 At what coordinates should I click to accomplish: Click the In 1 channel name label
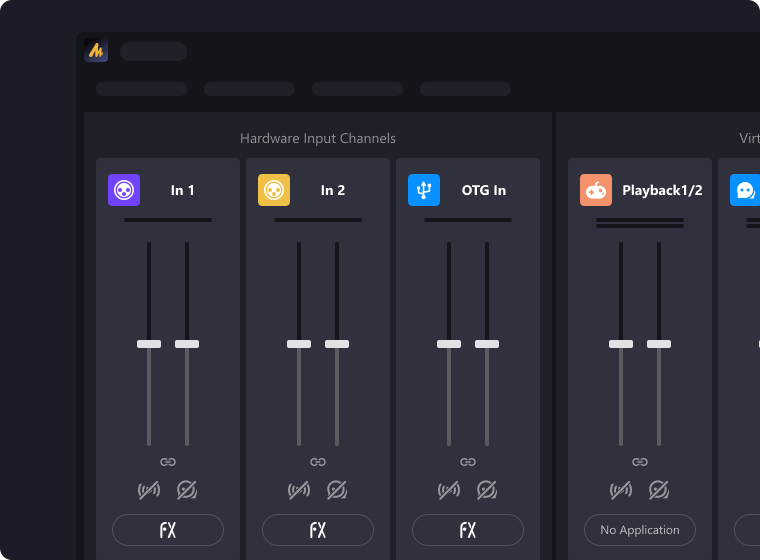click(182, 190)
